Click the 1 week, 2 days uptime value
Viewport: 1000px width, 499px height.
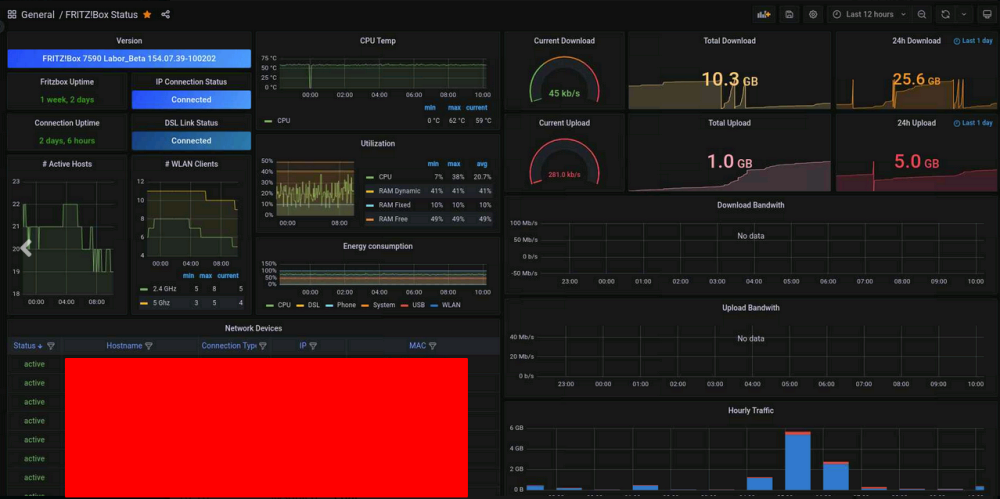pos(67,100)
